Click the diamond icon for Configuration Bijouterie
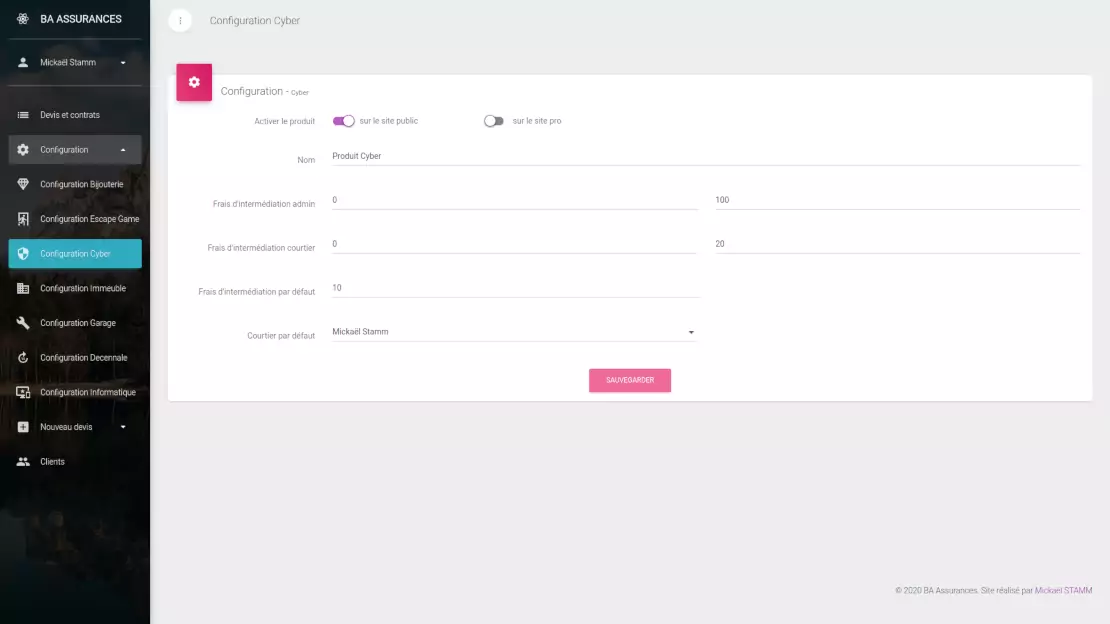 [x=23, y=184]
